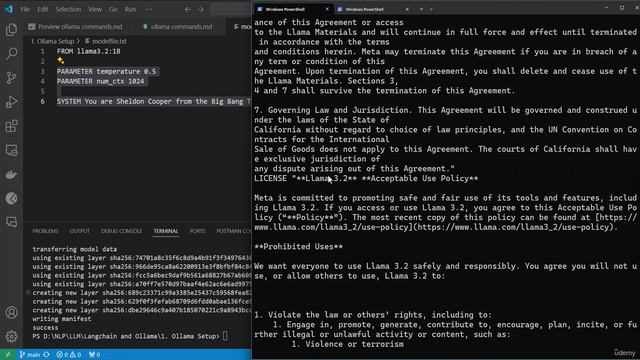Click the ports forwarded status indicator
The height and width of the screenshot is (360, 640).
(94, 355)
